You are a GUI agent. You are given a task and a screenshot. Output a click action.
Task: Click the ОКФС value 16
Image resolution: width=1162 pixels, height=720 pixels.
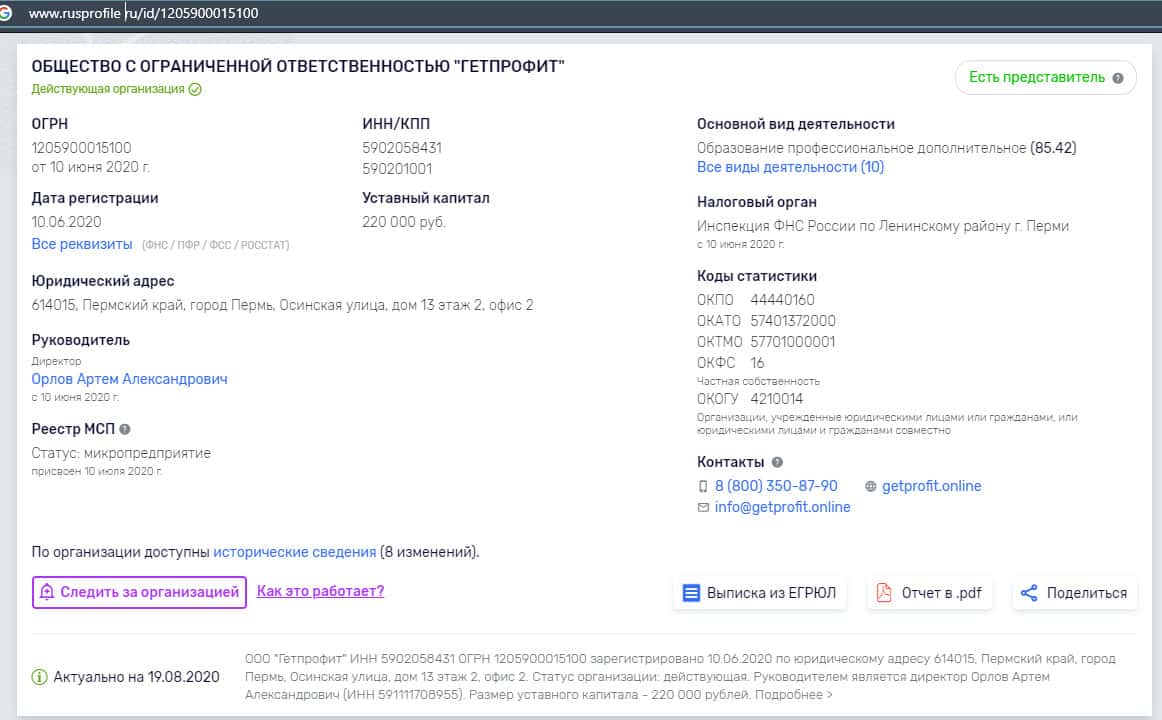(757, 363)
